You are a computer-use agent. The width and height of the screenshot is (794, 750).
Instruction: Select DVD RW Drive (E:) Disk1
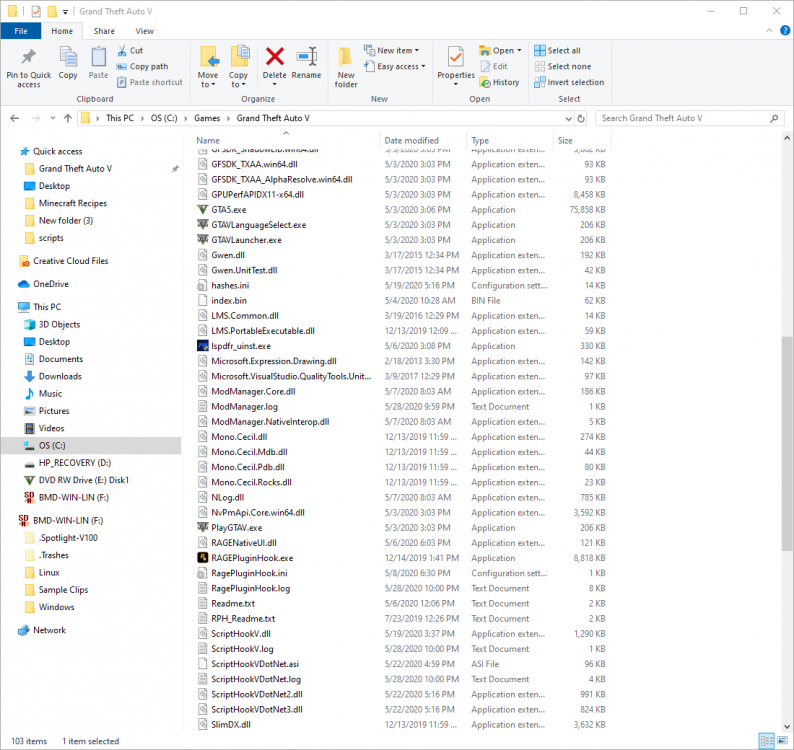pyautogui.click(x=84, y=480)
